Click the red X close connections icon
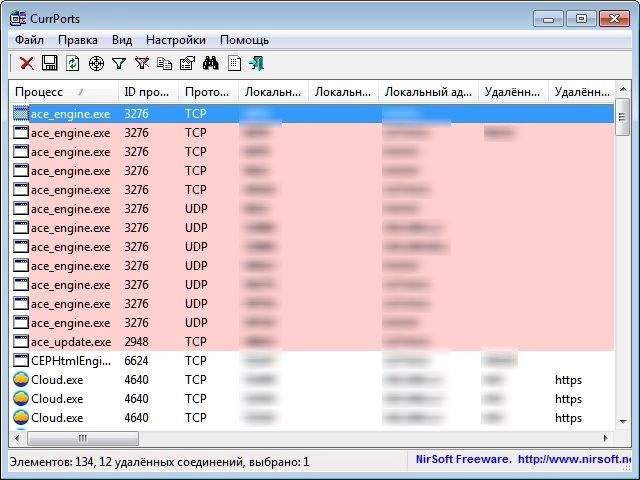This screenshot has width=640, height=480. tap(27, 63)
